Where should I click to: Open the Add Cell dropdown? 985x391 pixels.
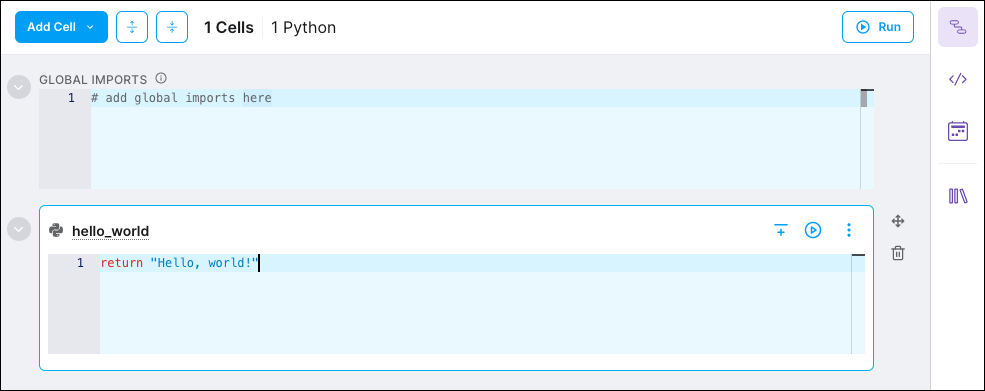pos(61,27)
